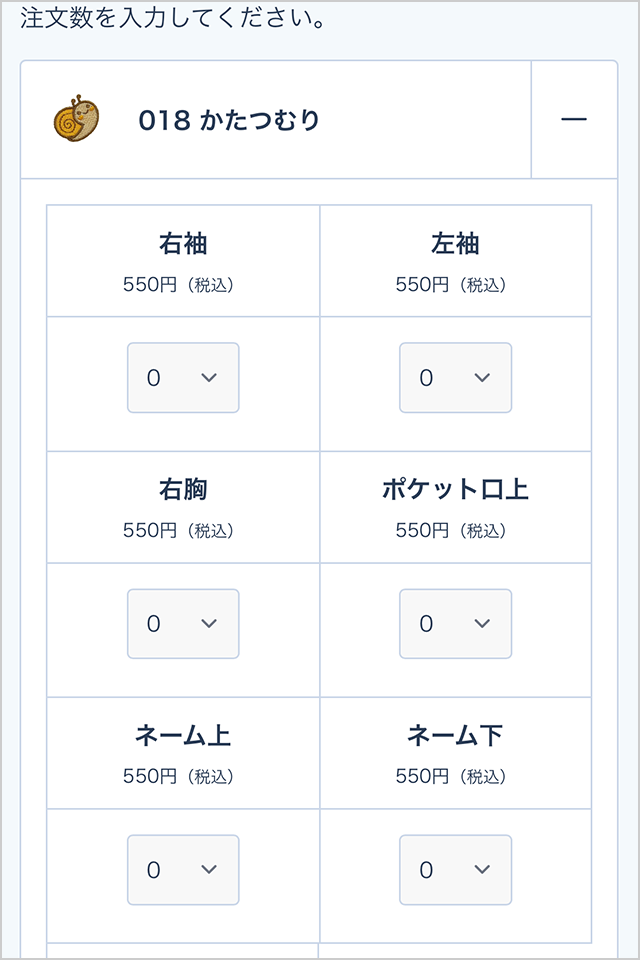Open the 左袖 quantity dropdown

(x=456, y=378)
